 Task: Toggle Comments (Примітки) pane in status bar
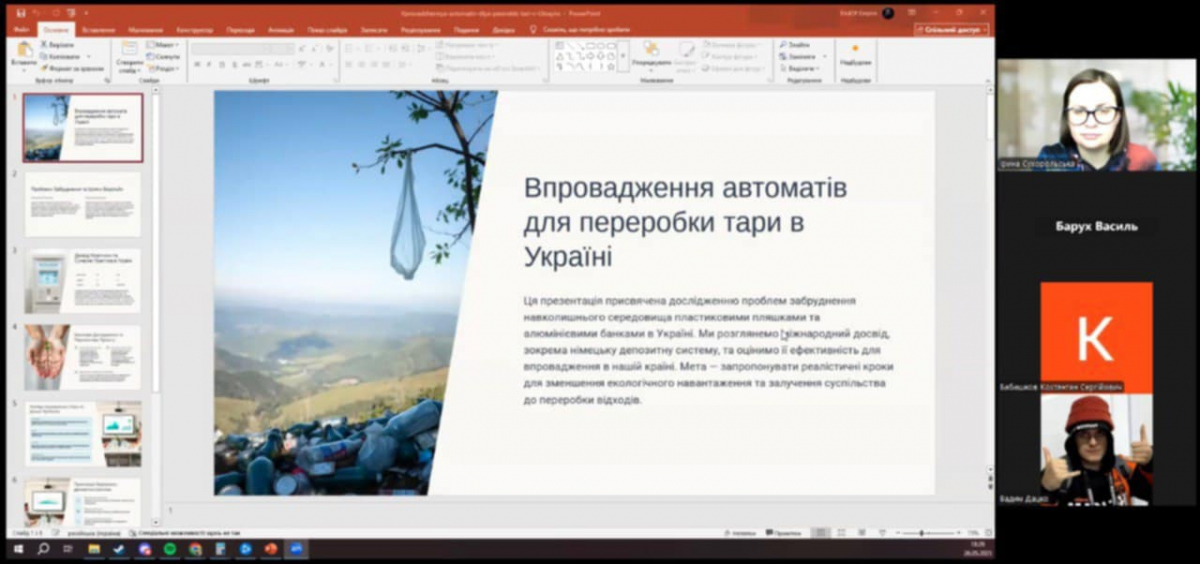784,533
